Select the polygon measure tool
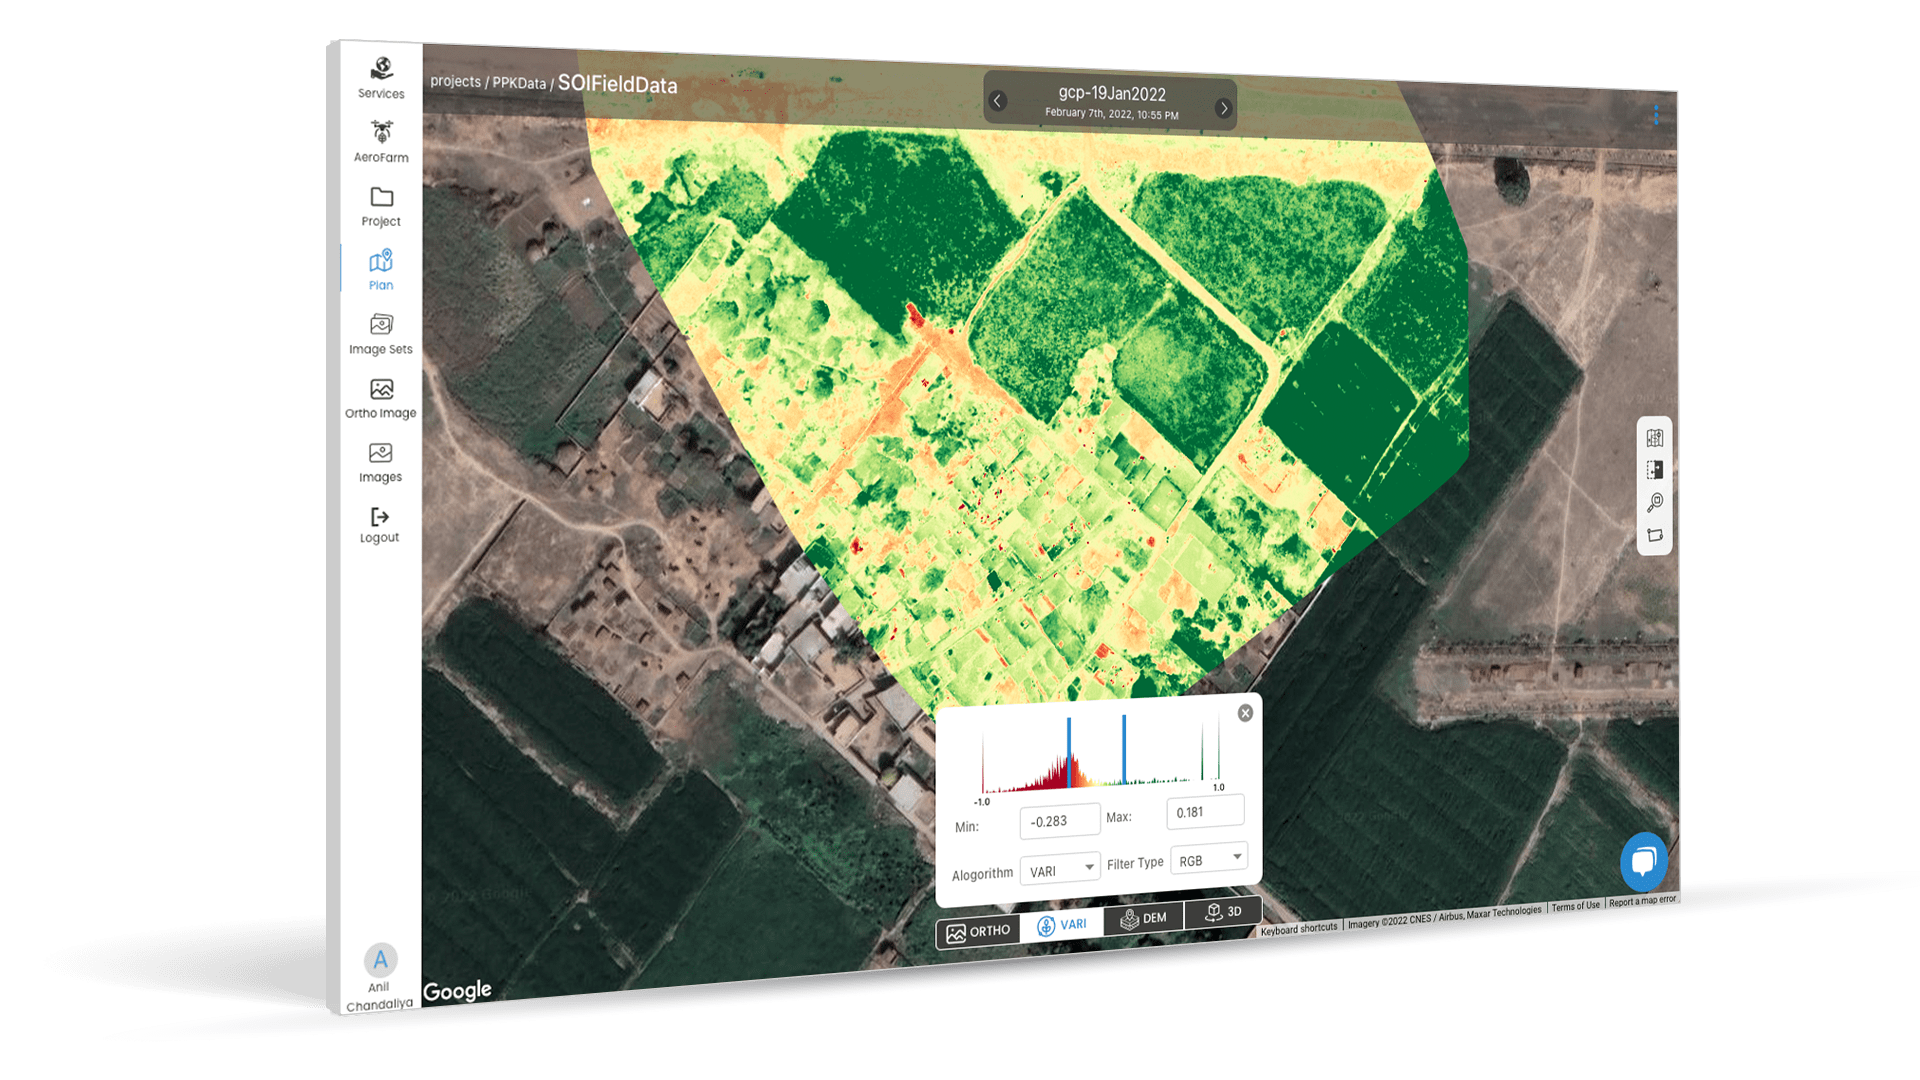 pos(1655,535)
